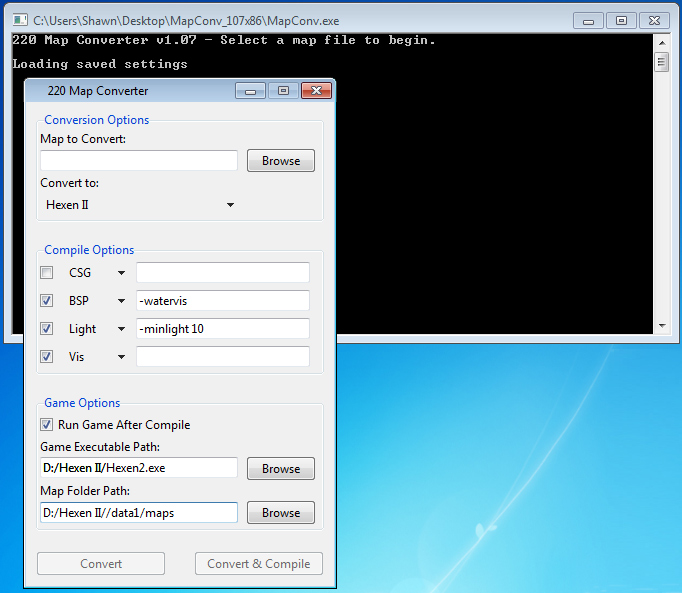Click the Convert & Compile button
The width and height of the screenshot is (682, 593).
click(x=259, y=563)
